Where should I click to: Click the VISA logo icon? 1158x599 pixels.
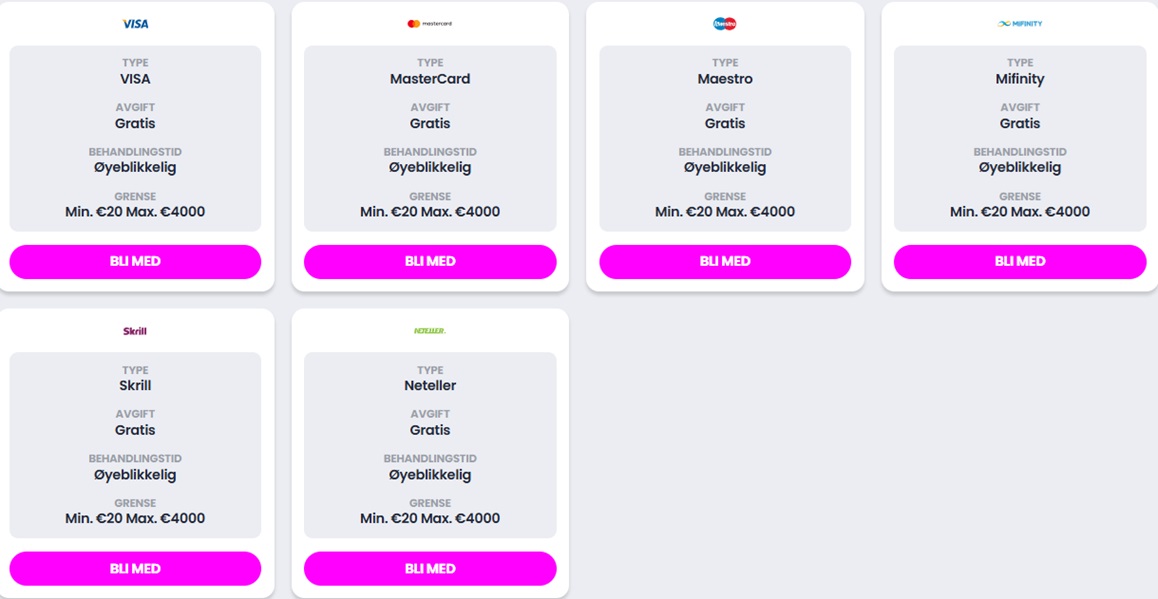135,24
